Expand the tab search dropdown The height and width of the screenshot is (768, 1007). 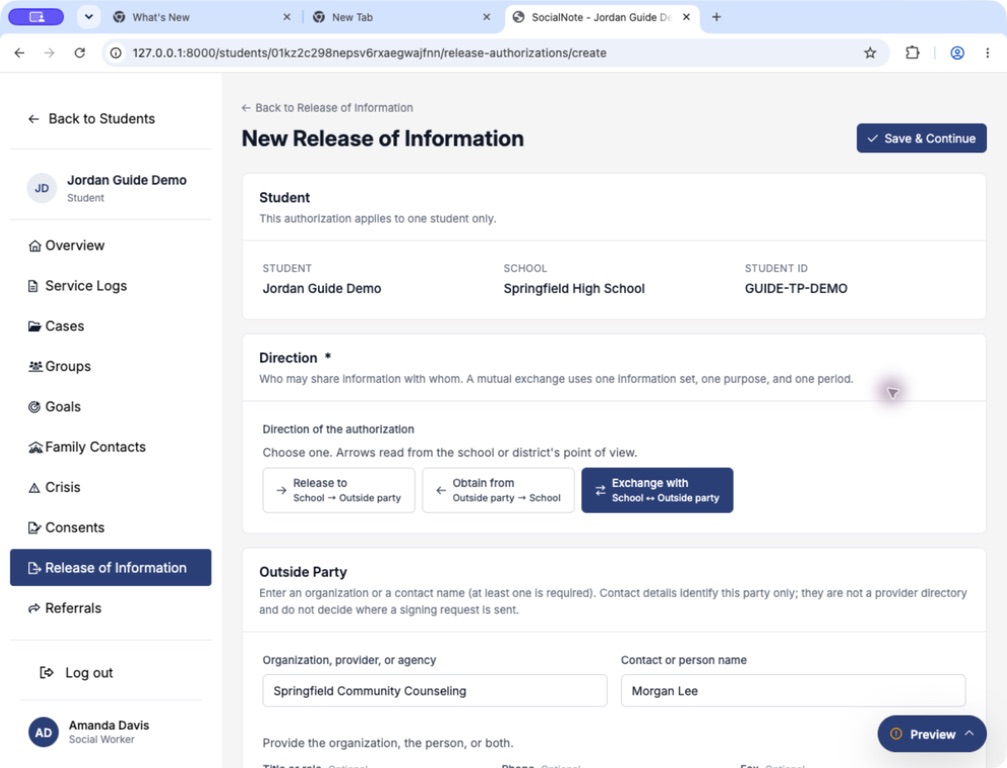tap(89, 17)
